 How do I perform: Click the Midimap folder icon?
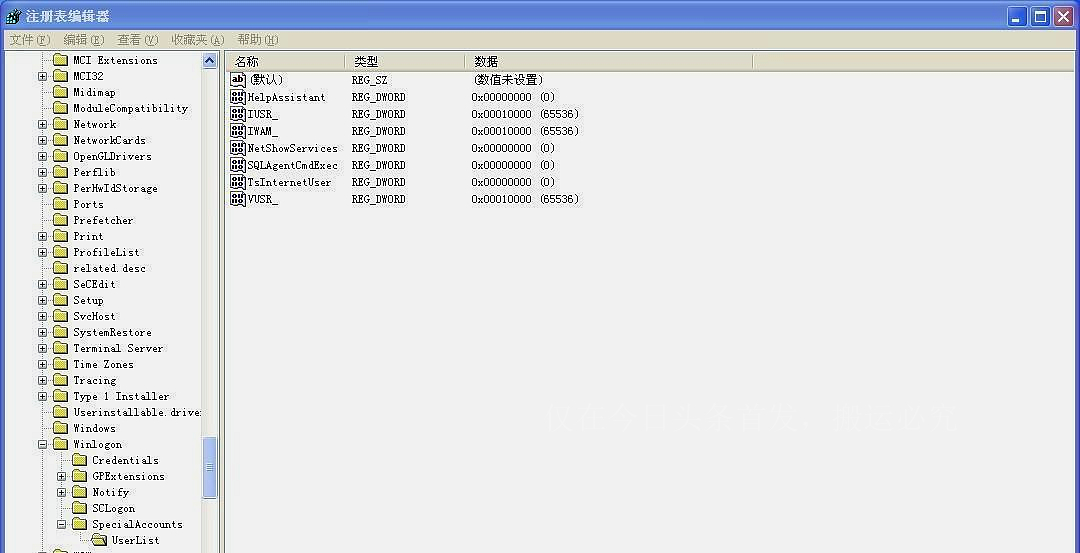(x=61, y=92)
